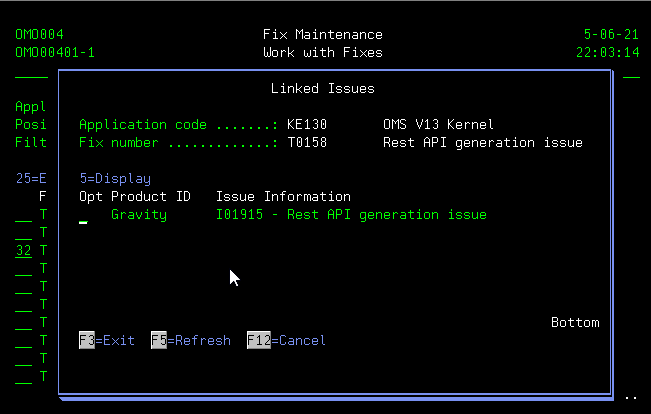Click the OMS V13 Kernel description
This screenshot has width=651, height=414.
(x=438, y=125)
